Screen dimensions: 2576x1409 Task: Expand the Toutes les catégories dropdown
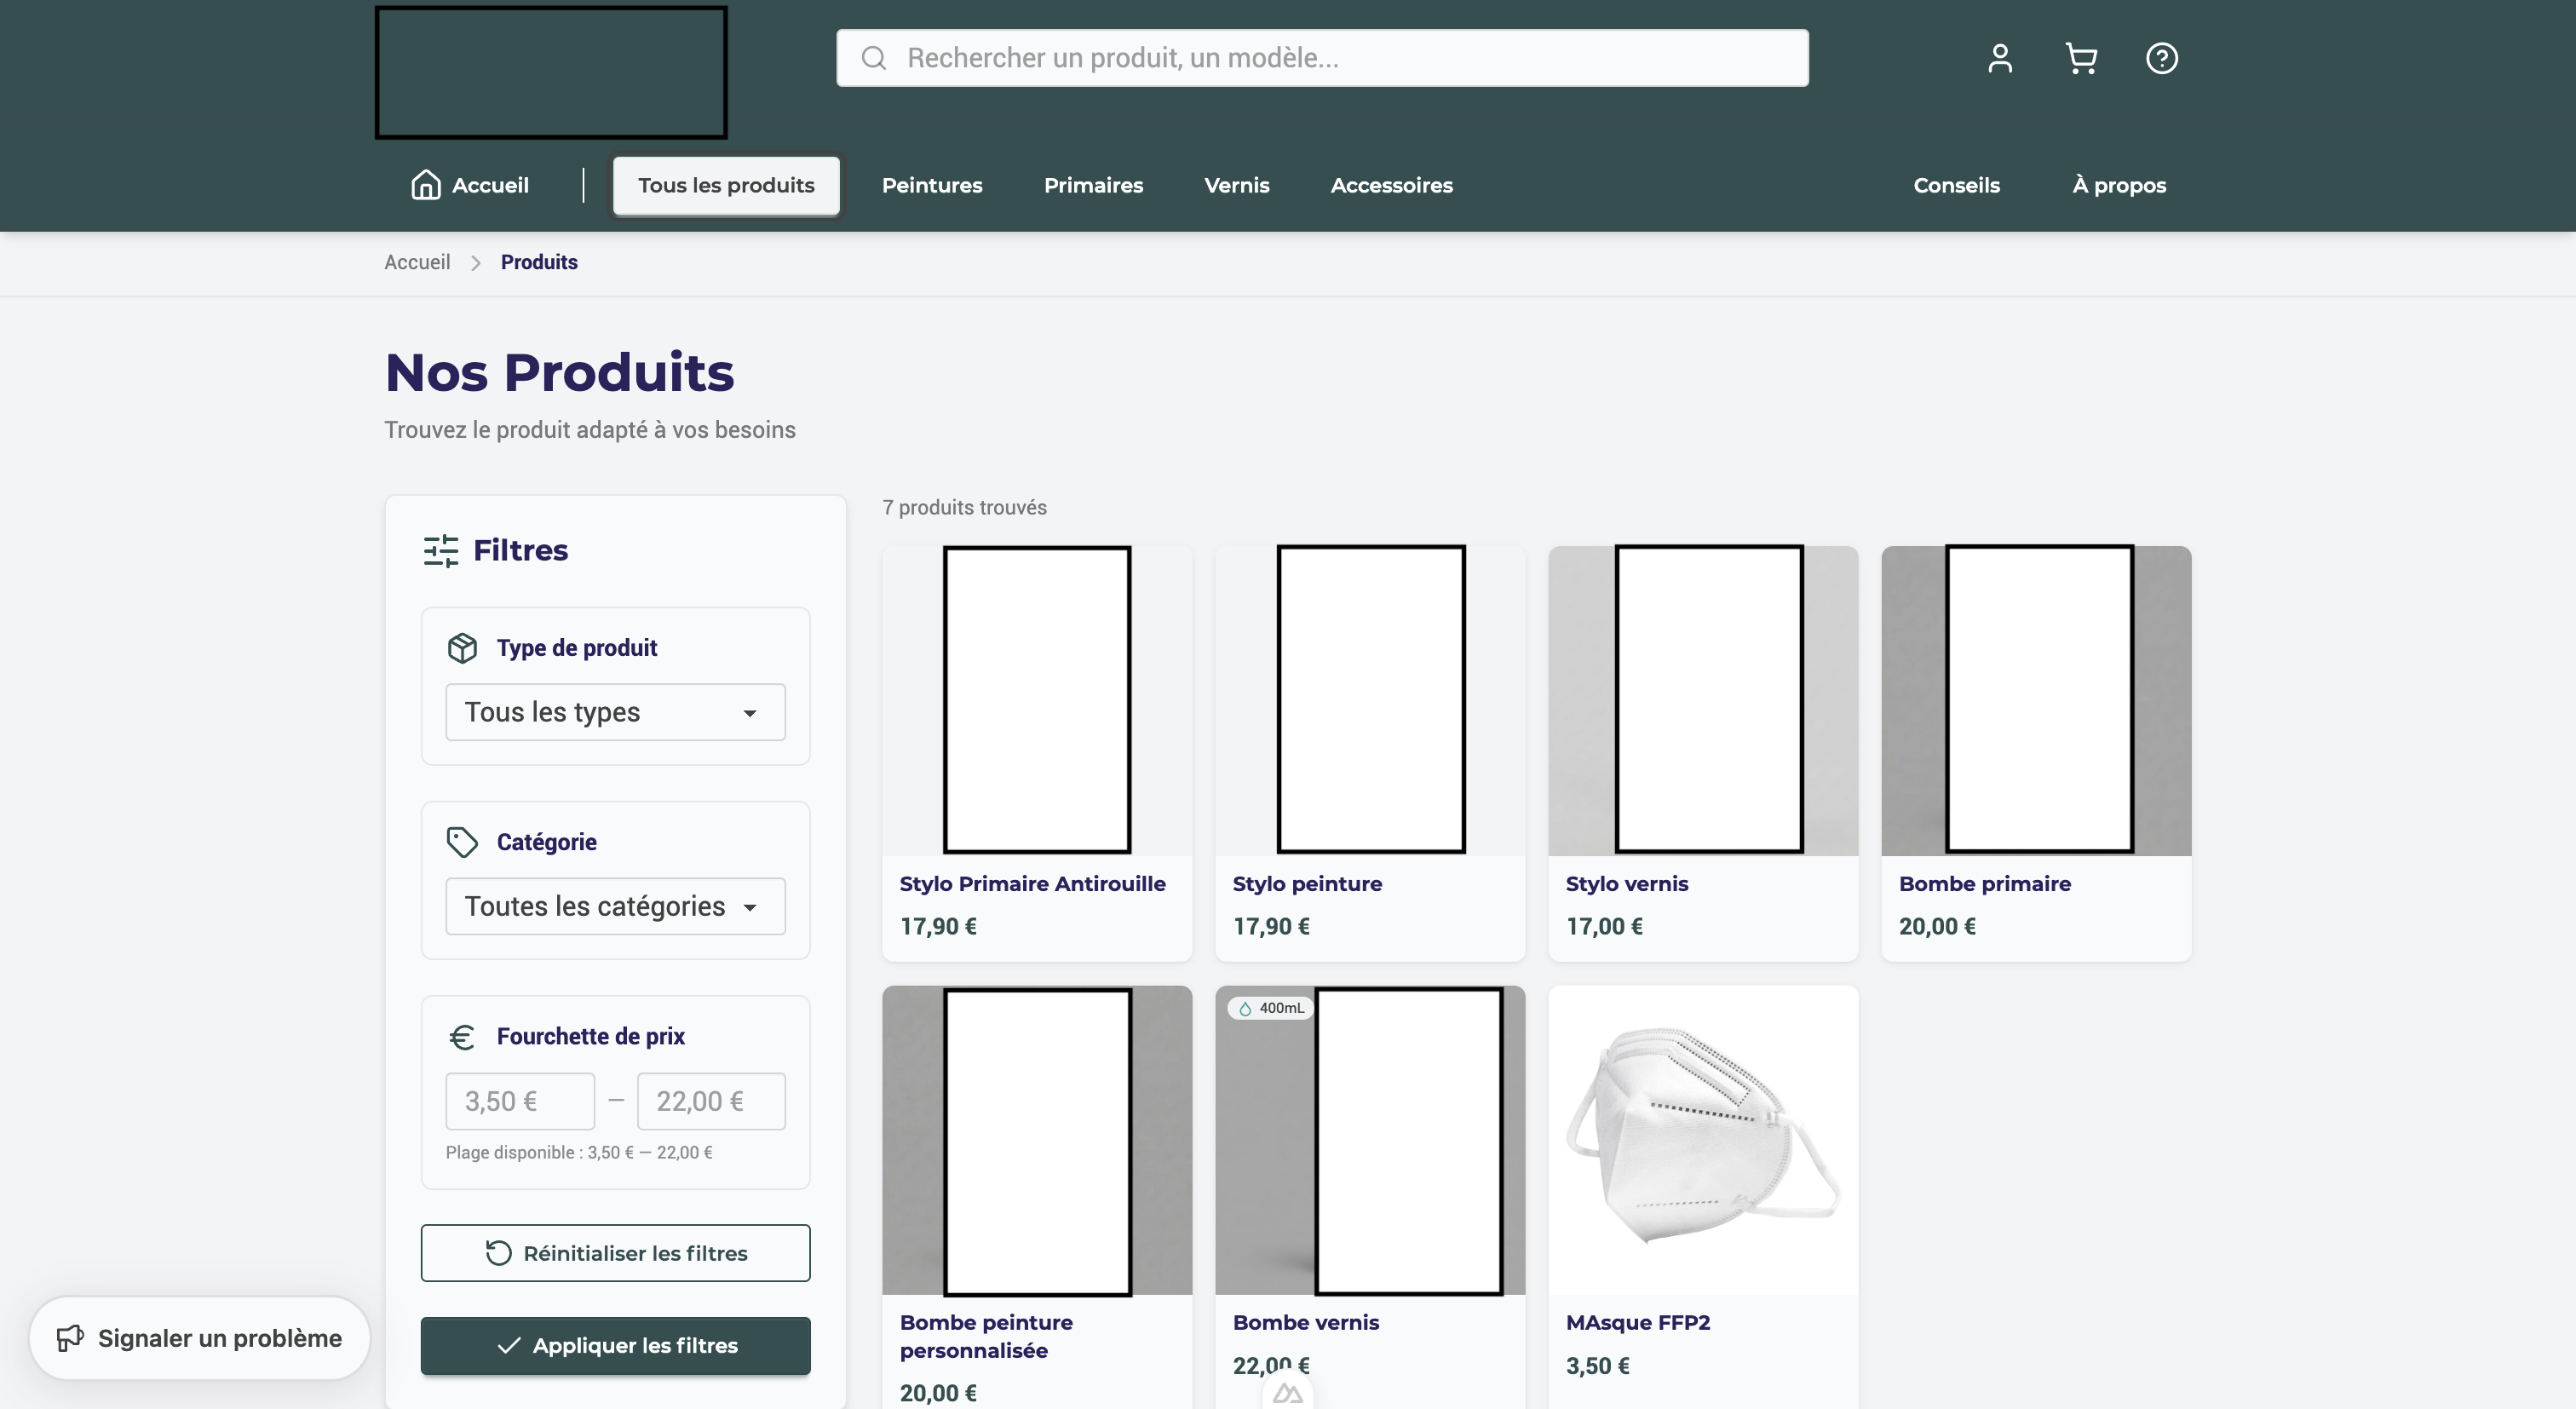pyautogui.click(x=615, y=906)
